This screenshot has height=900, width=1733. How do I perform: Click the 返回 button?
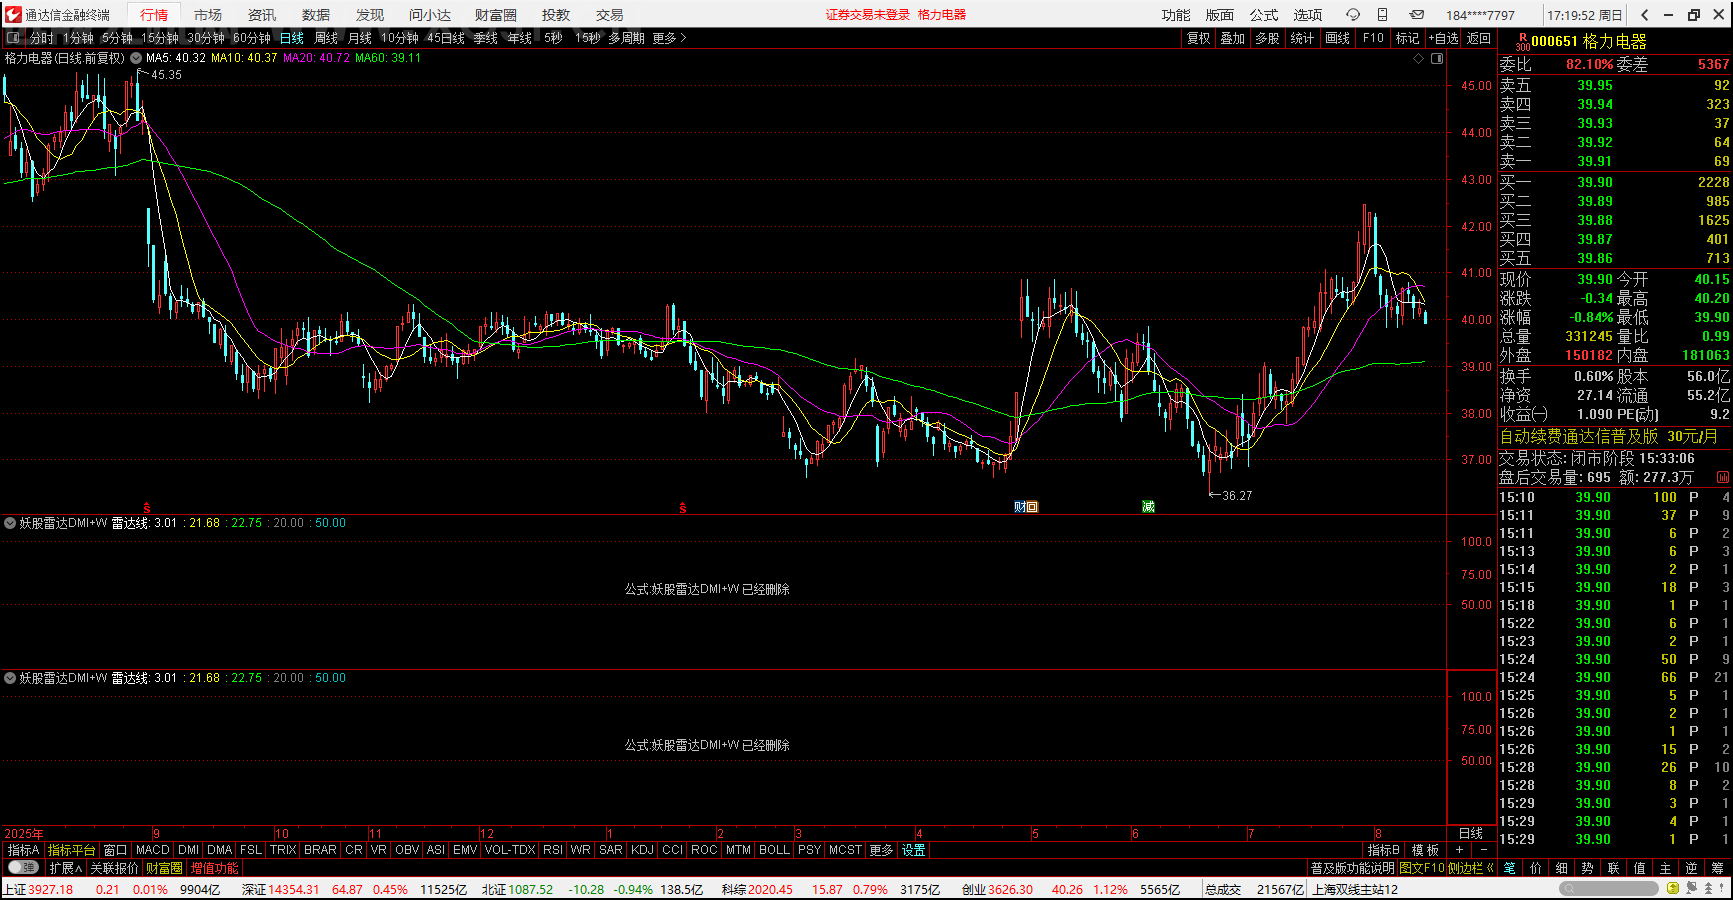(x=1479, y=38)
